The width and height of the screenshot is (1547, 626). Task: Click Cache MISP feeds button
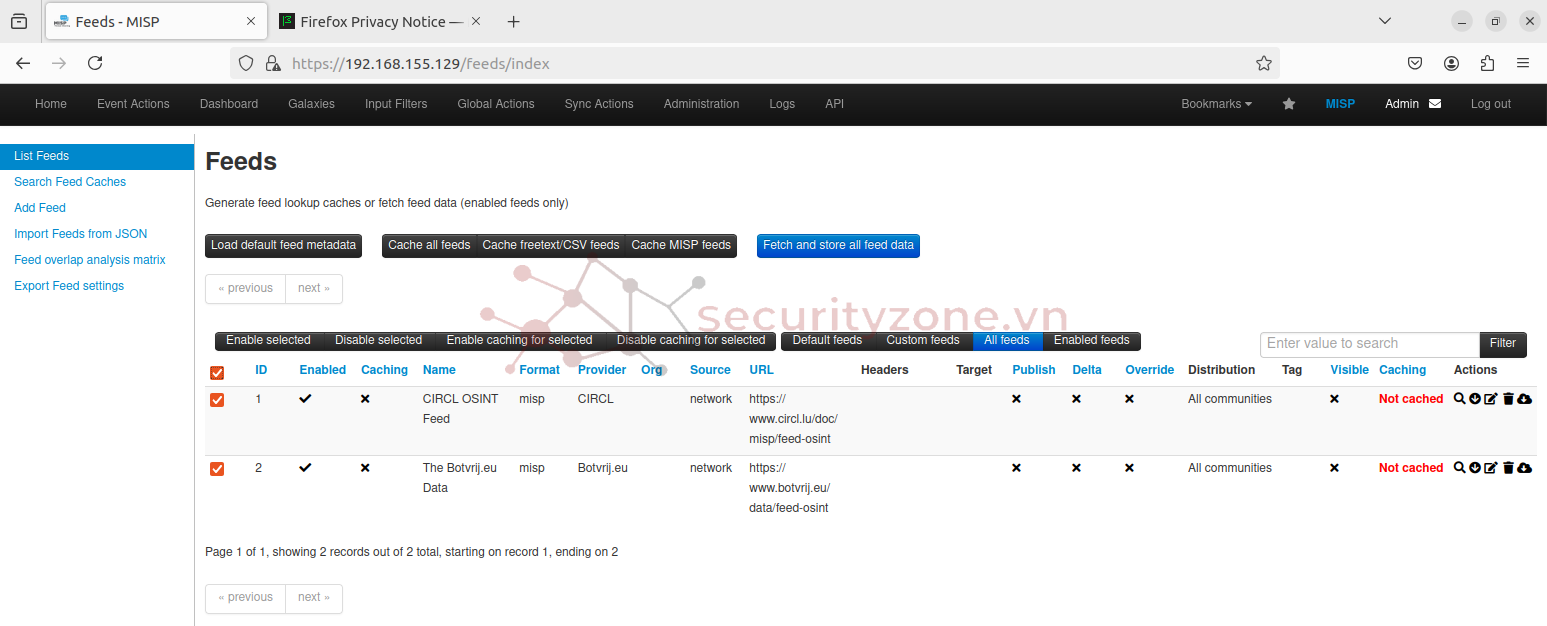681,246
